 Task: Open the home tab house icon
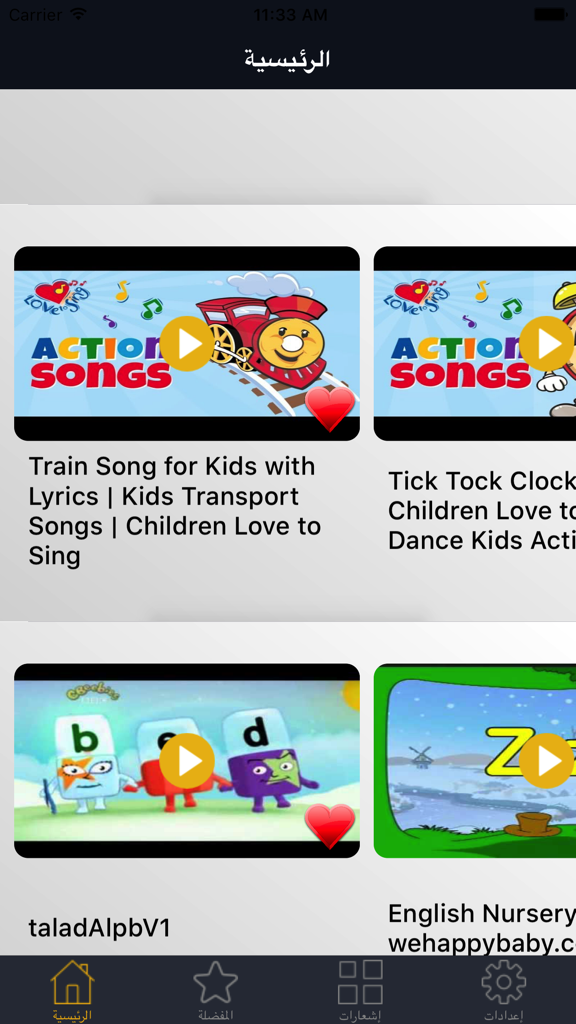click(72, 982)
